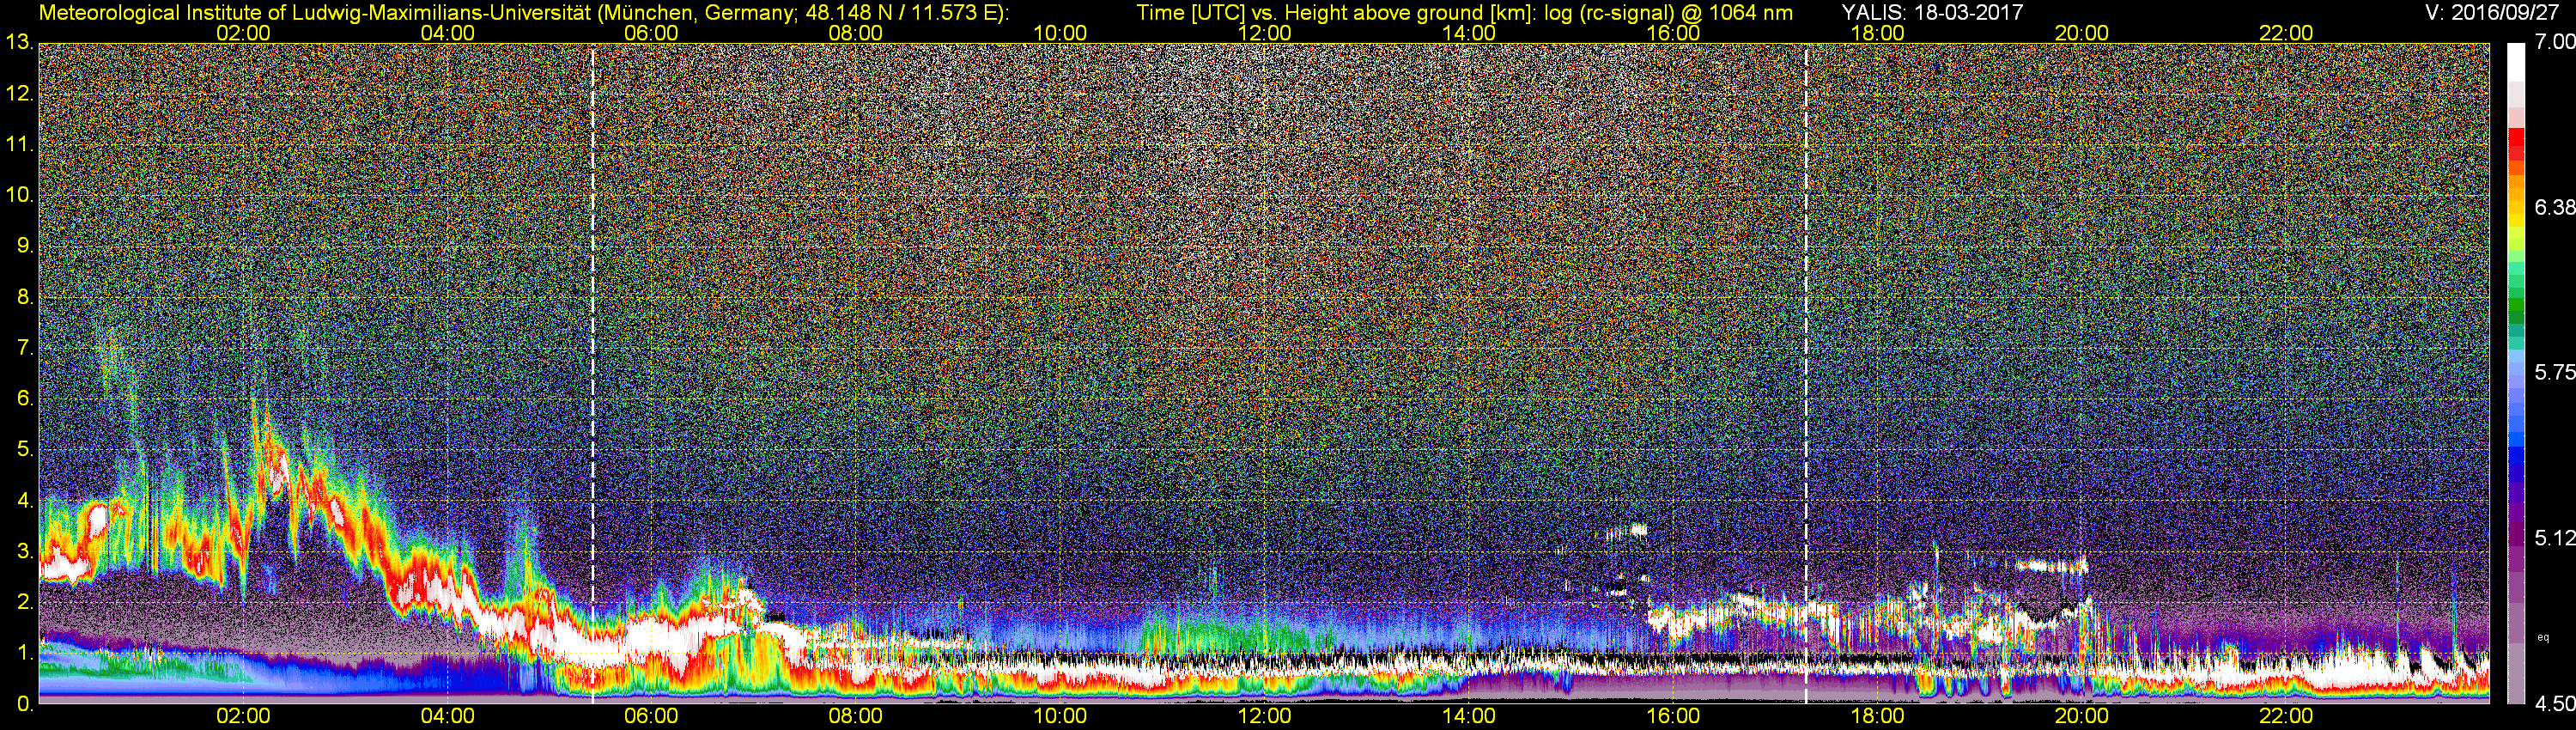The width and height of the screenshot is (2576, 730).
Task: Click the 14:00 label on the lower time axis
Action: coord(1469,716)
